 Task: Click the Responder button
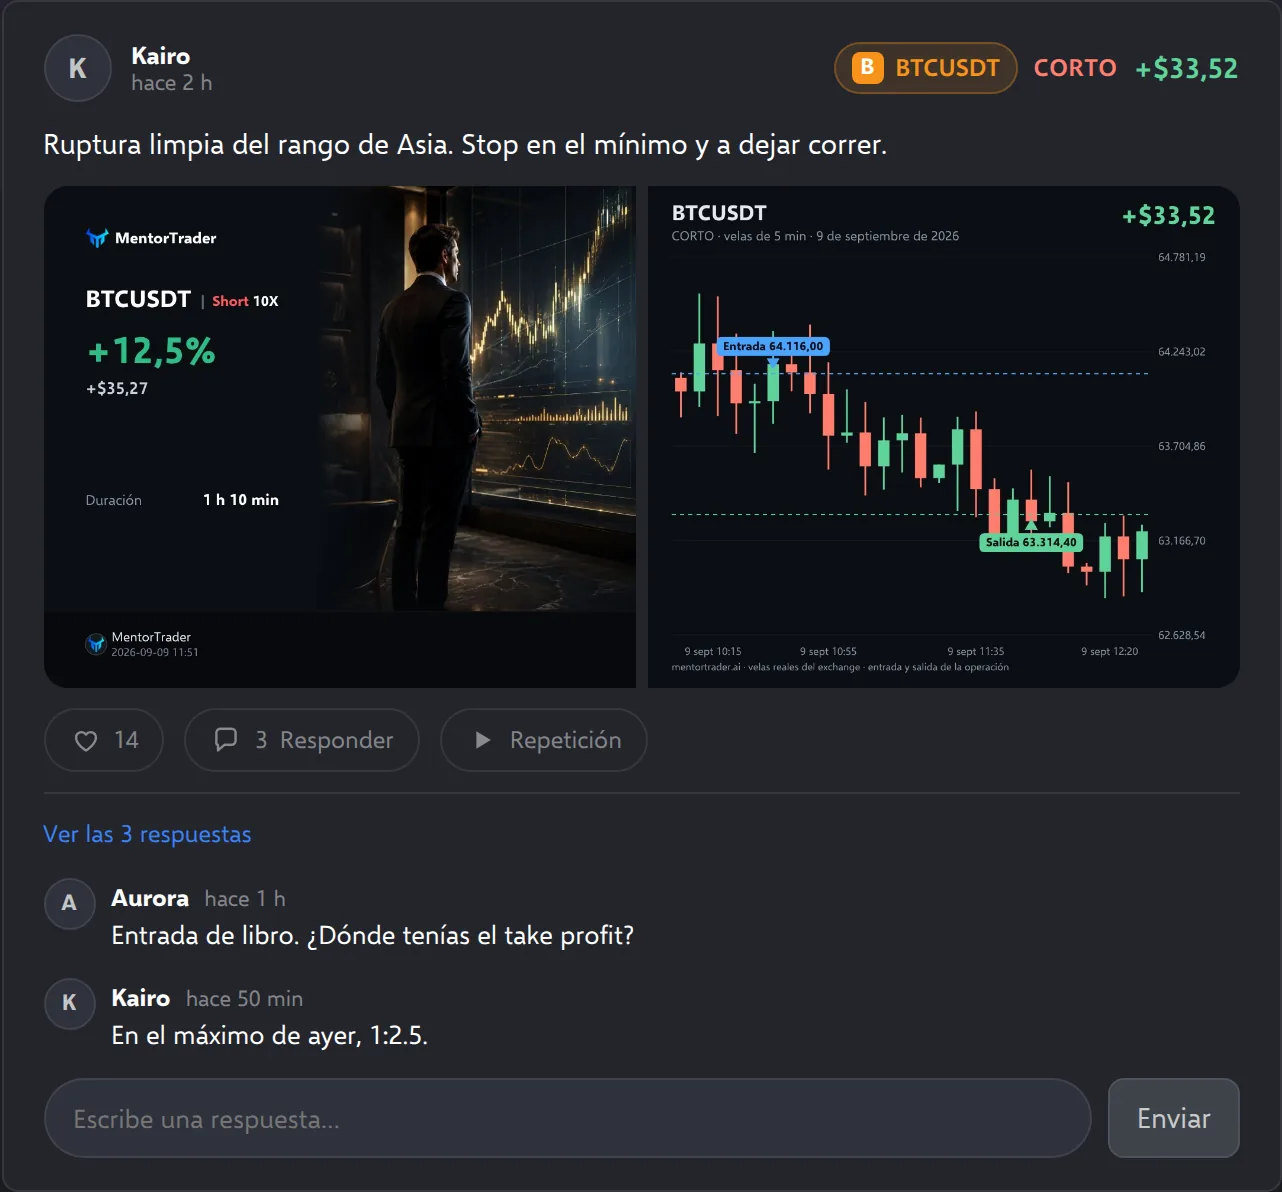pos(302,740)
